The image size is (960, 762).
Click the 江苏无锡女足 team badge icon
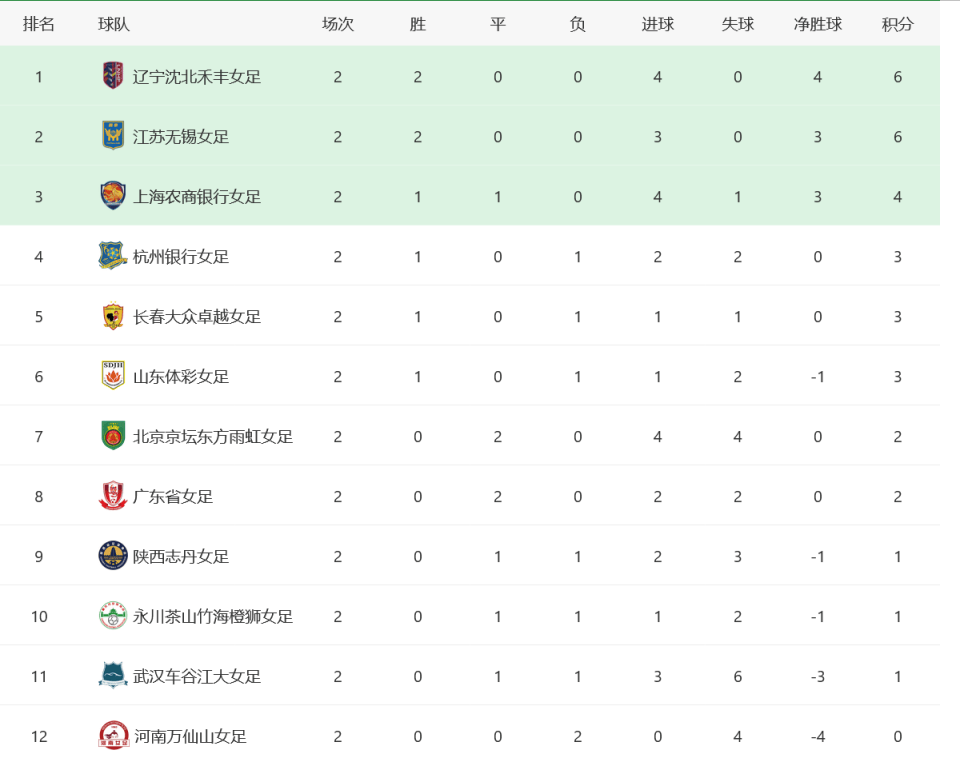[113, 136]
